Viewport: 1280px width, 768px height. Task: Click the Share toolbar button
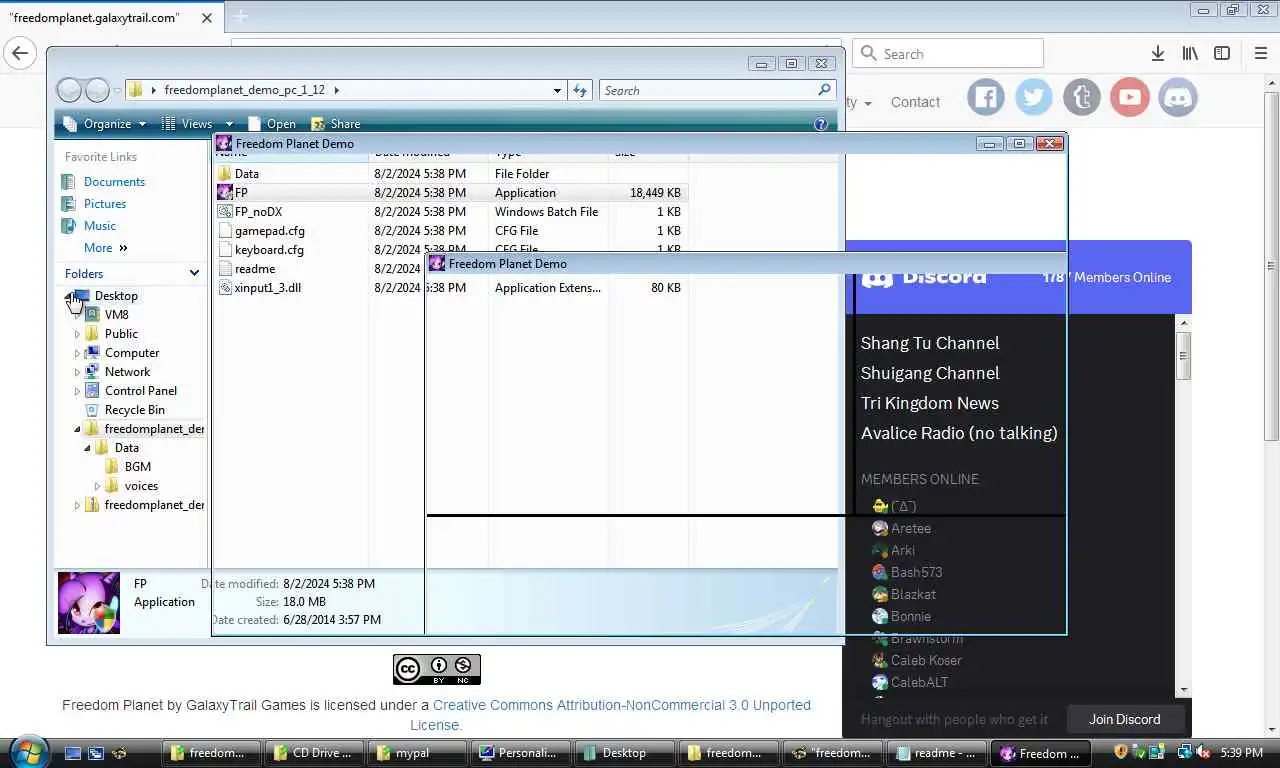[336, 124]
